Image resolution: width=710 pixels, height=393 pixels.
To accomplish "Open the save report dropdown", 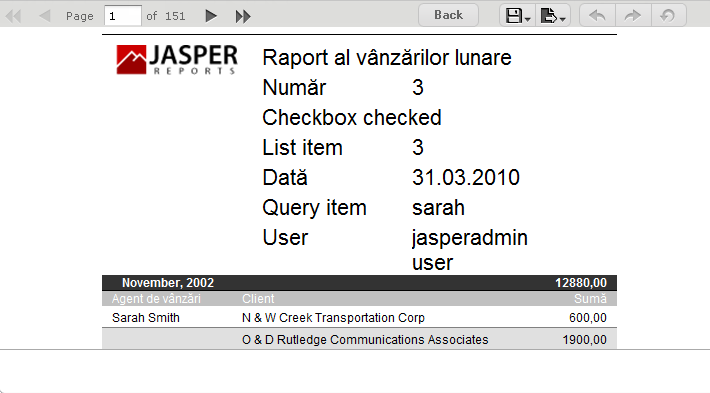I will [518, 16].
